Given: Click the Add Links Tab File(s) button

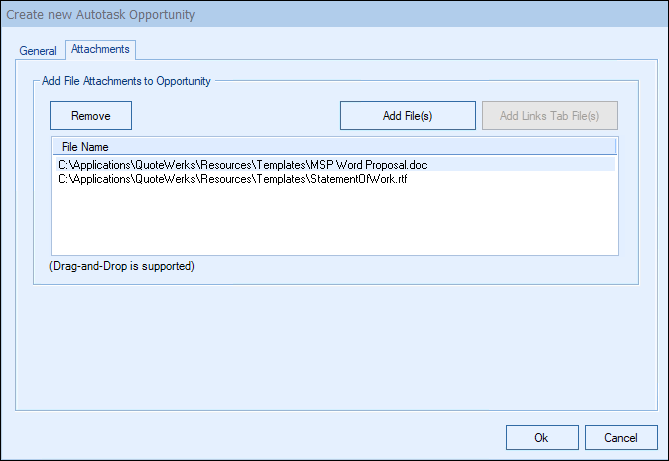Looking at the screenshot, I should pyautogui.click(x=549, y=116).
